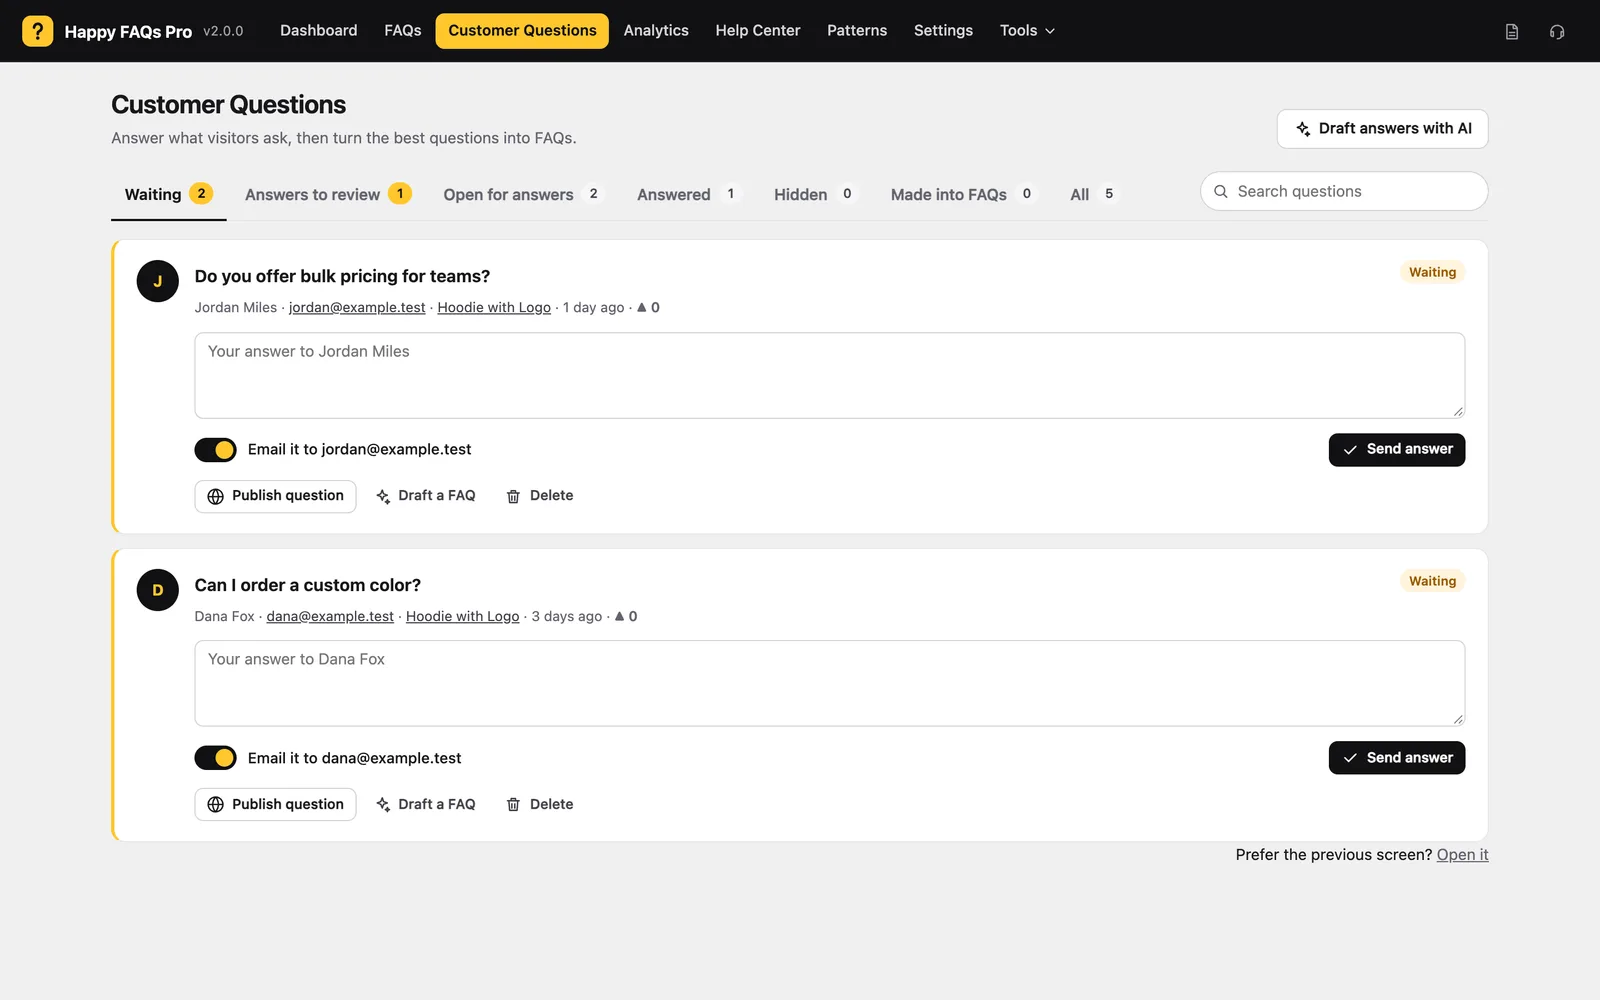Open the Analytics page

tap(656, 31)
